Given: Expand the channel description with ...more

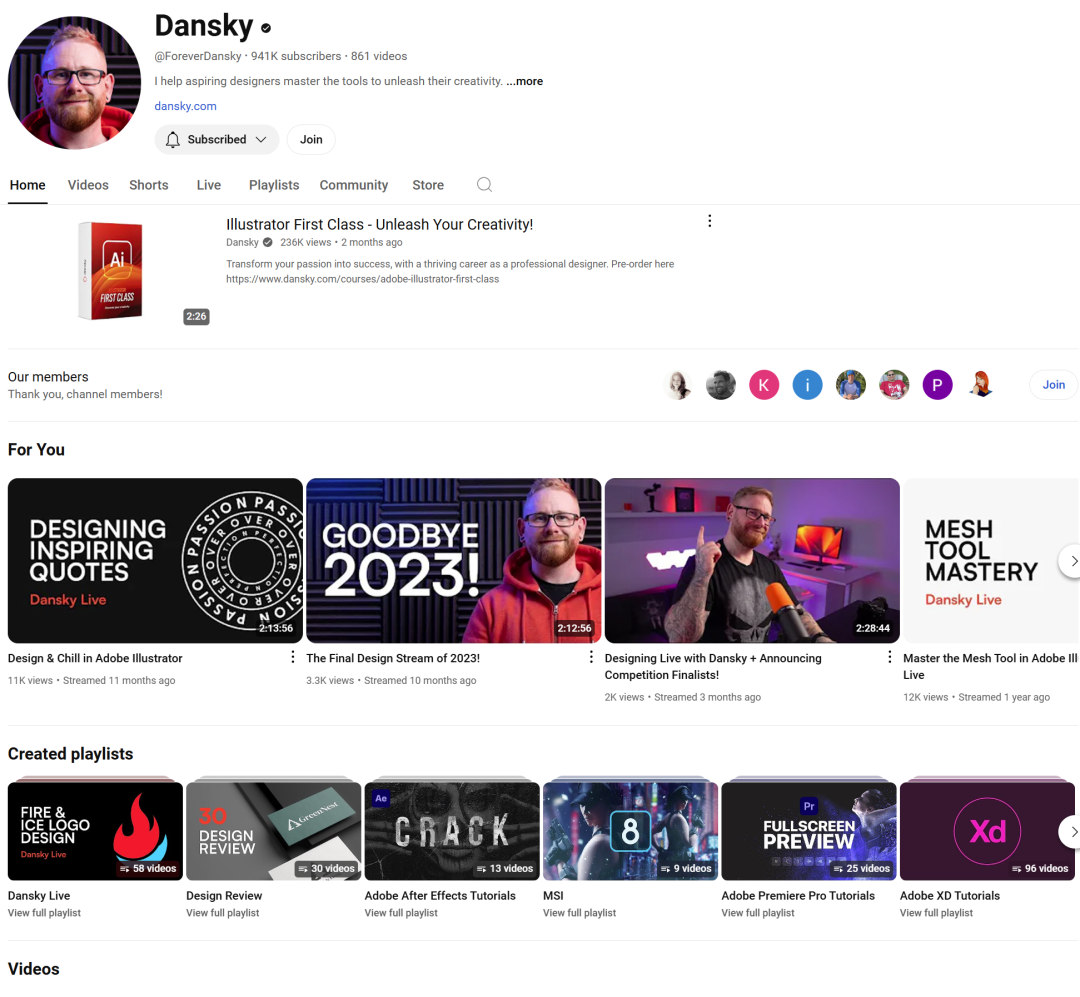Looking at the screenshot, I should click(524, 81).
